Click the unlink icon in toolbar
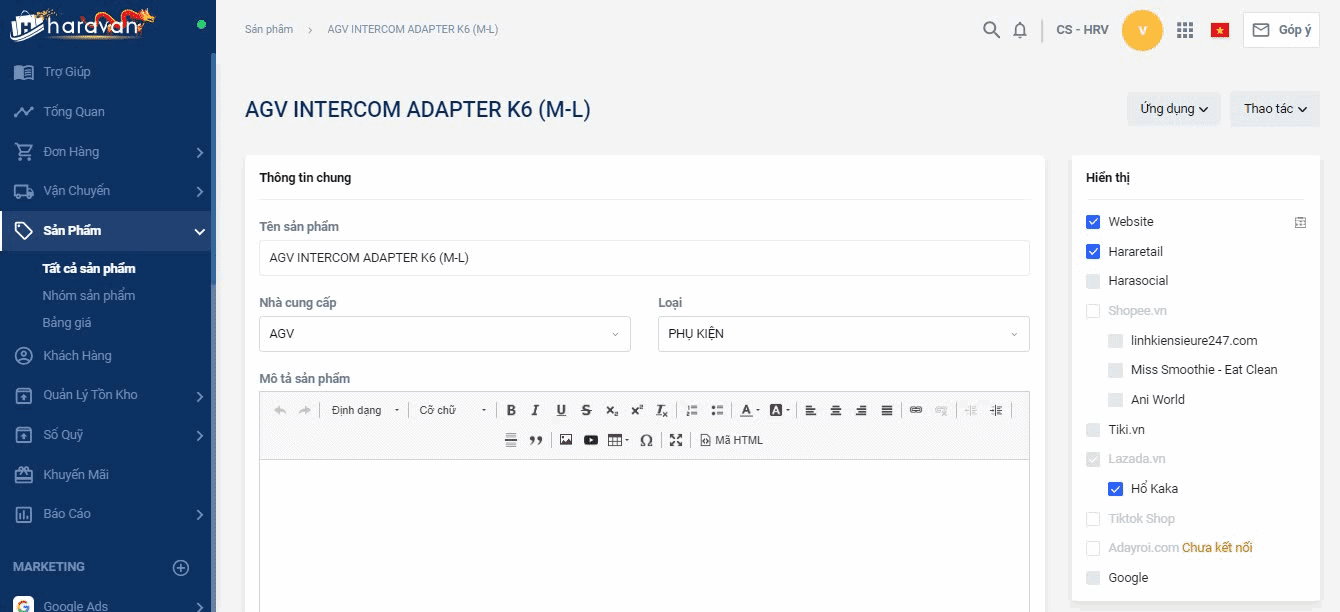The height and width of the screenshot is (612, 1340). 941,410
